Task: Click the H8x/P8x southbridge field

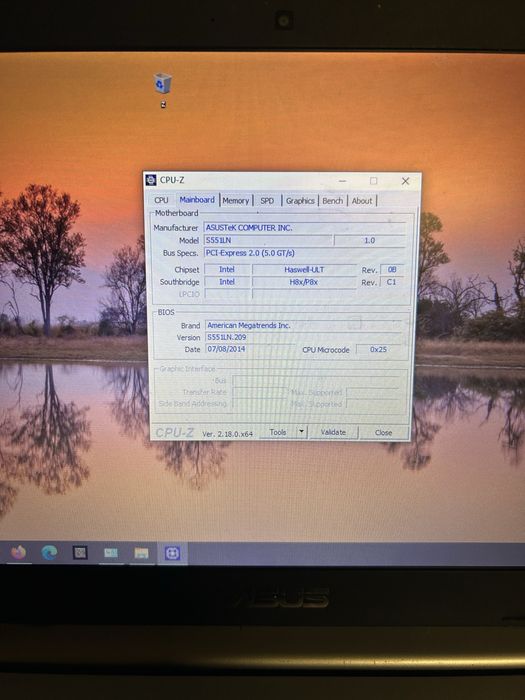Action: (x=304, y=282)
